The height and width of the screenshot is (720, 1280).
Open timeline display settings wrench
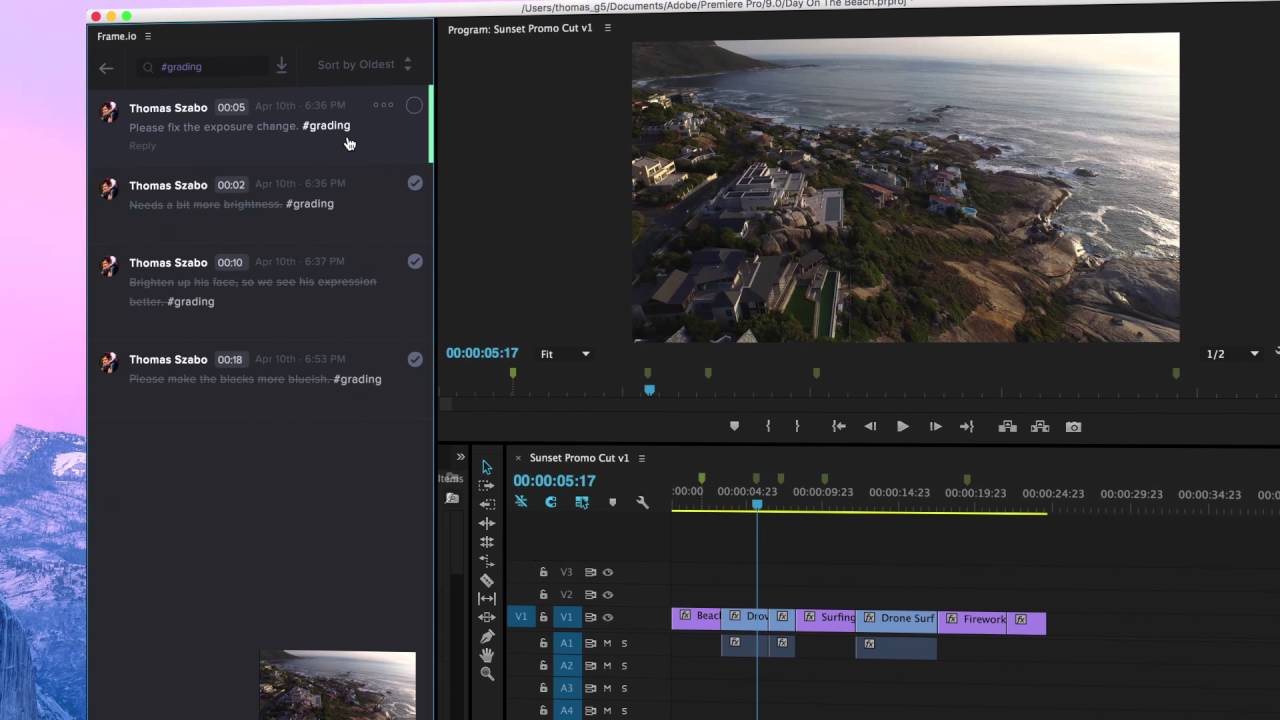642,502
